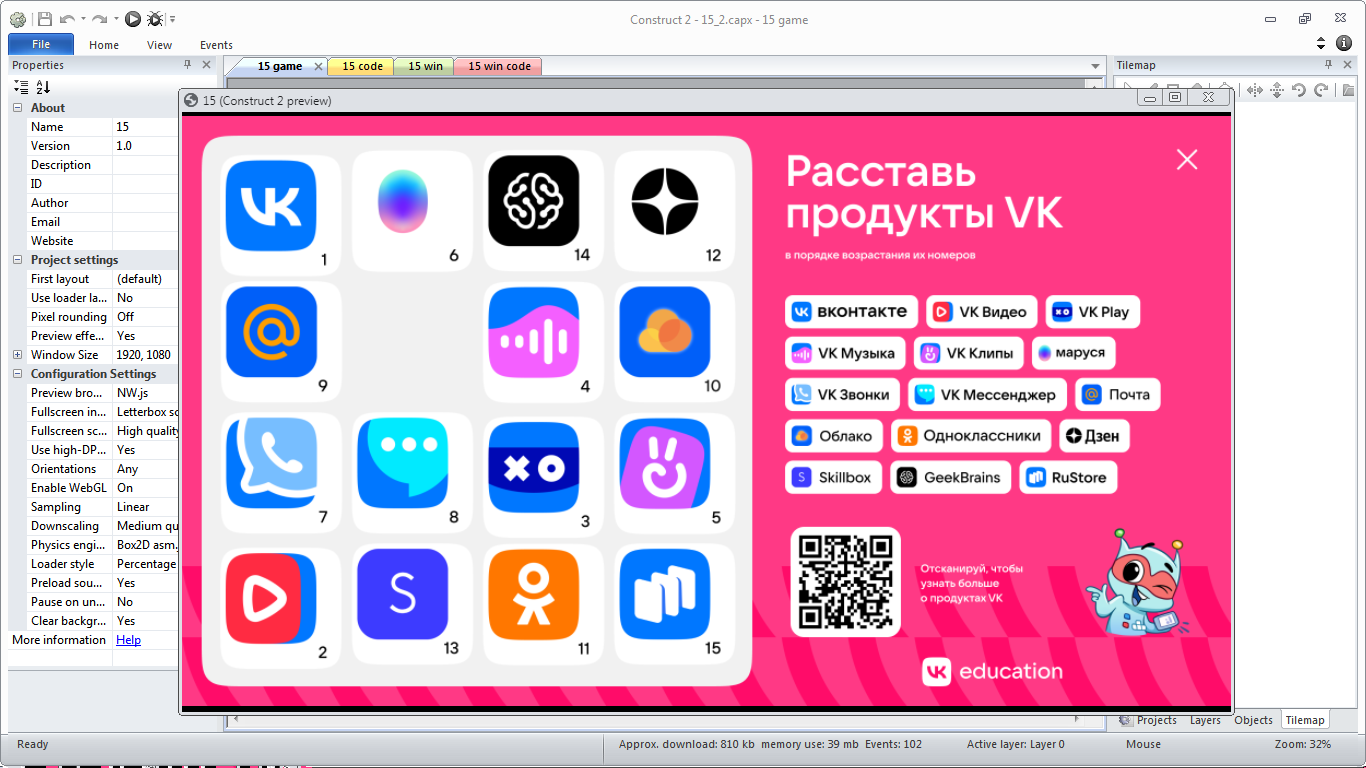
Task: Click the Name property value field
Action: (145, 127)
